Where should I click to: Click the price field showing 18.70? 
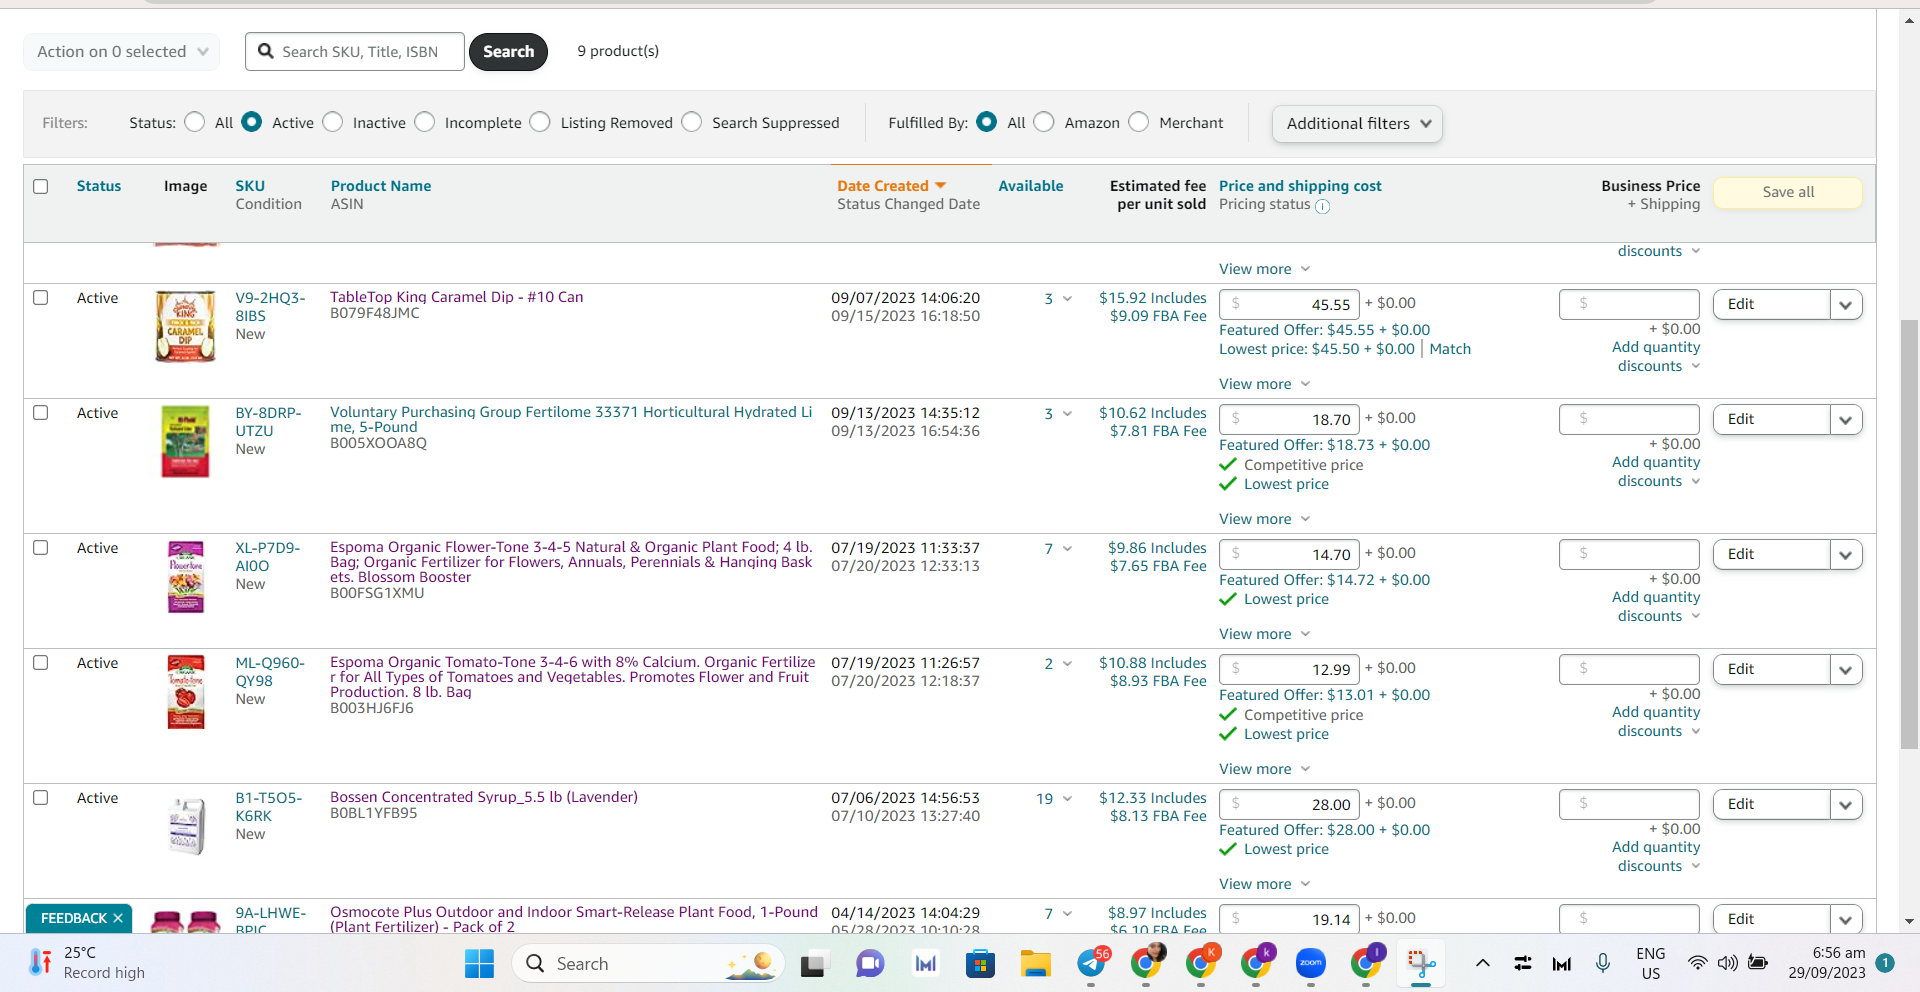pos(1289,419)
